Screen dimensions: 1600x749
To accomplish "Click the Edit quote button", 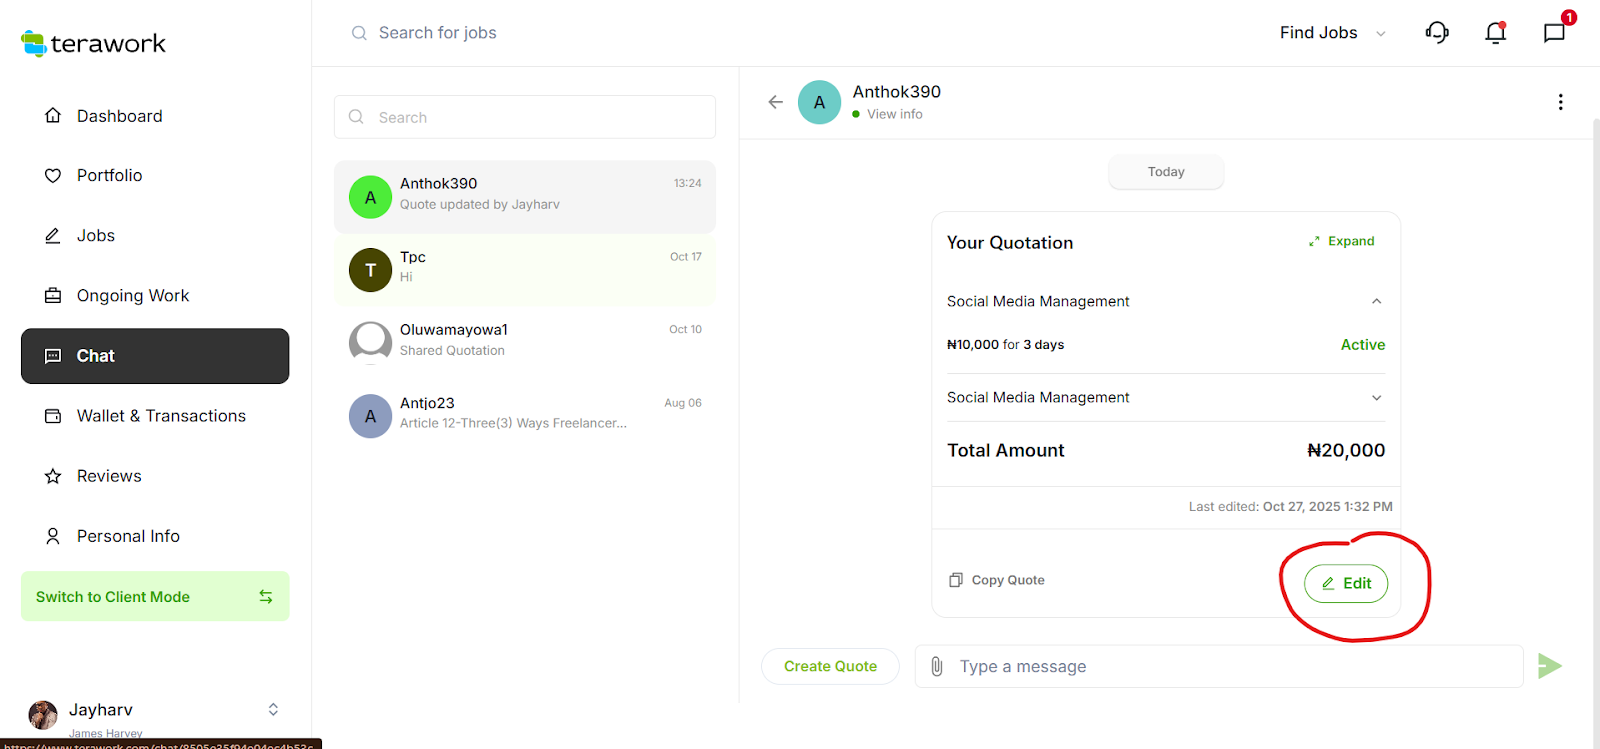I will 1346,583.
